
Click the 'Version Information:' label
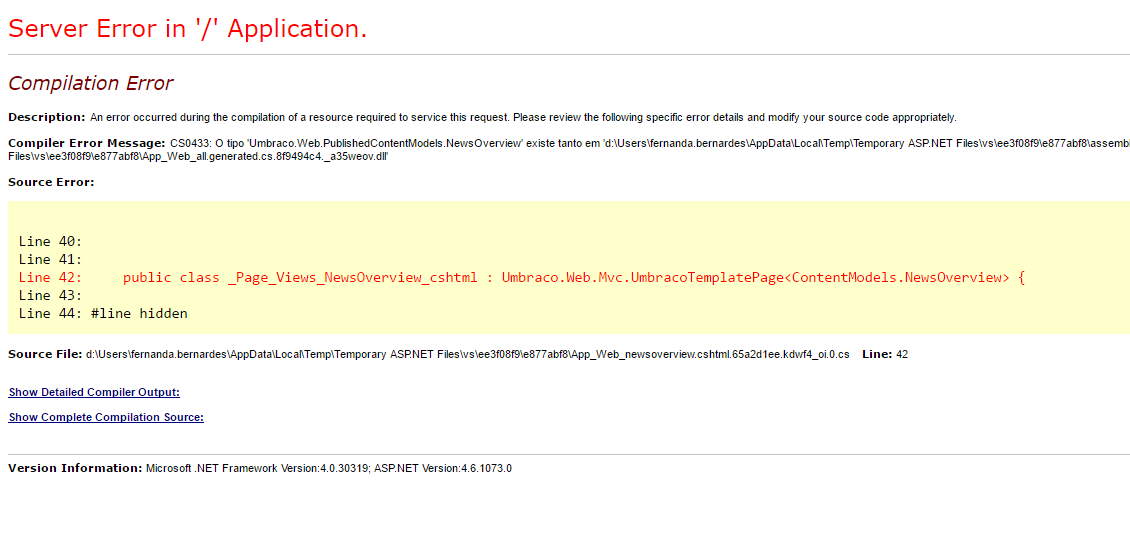(x=75, y=468)
